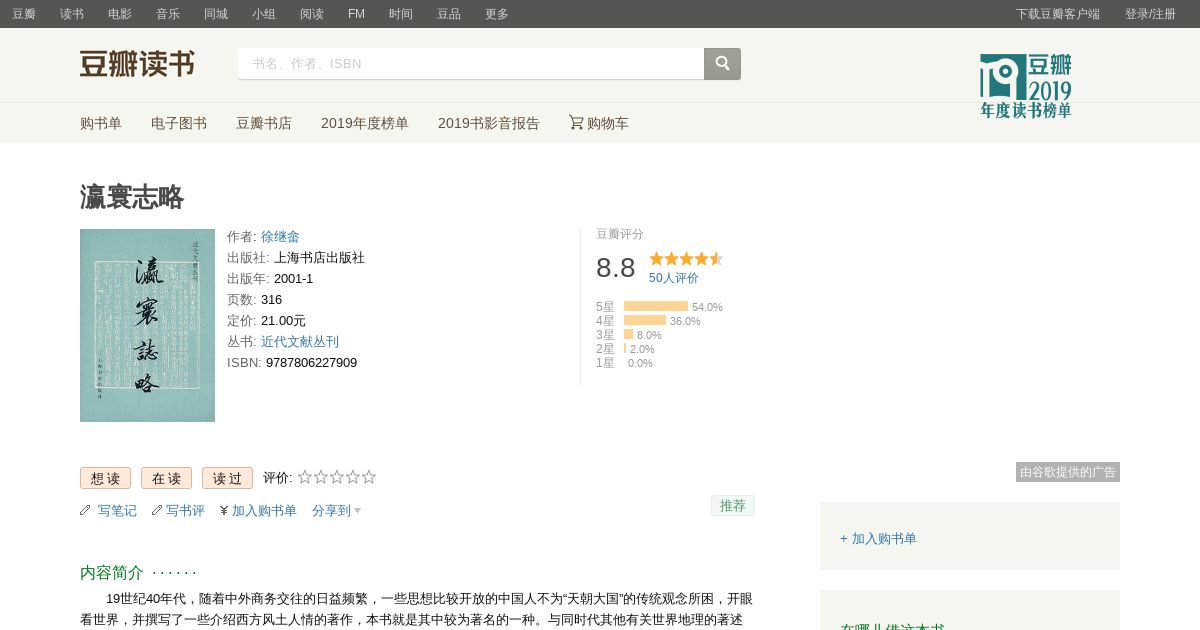Open the 50人评价 ratings link
1200x630 pixels.
pos(674,278)
